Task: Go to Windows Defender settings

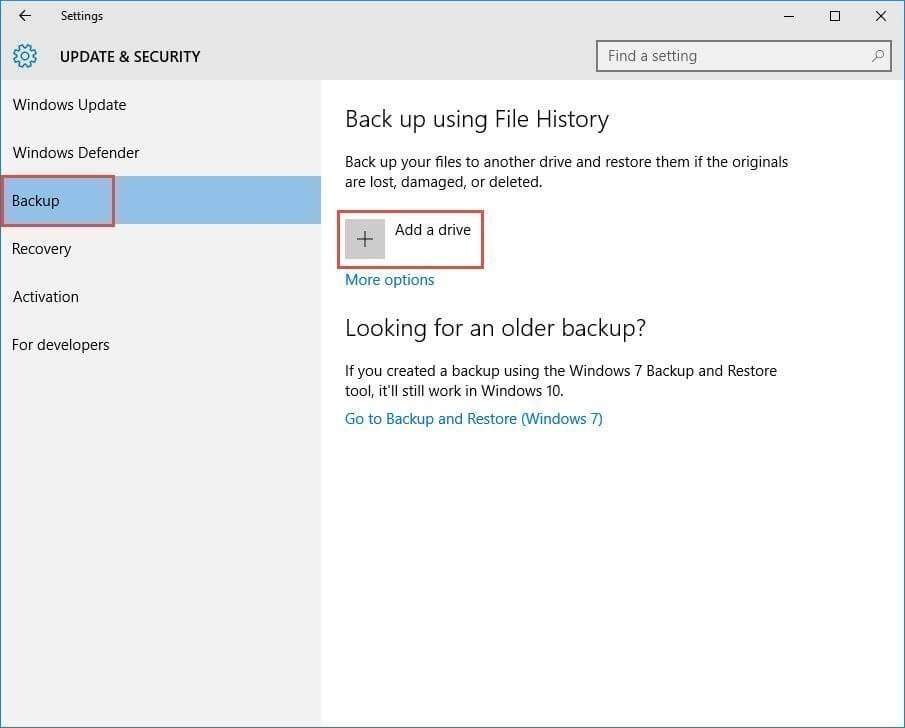Action: click(76, 153)
